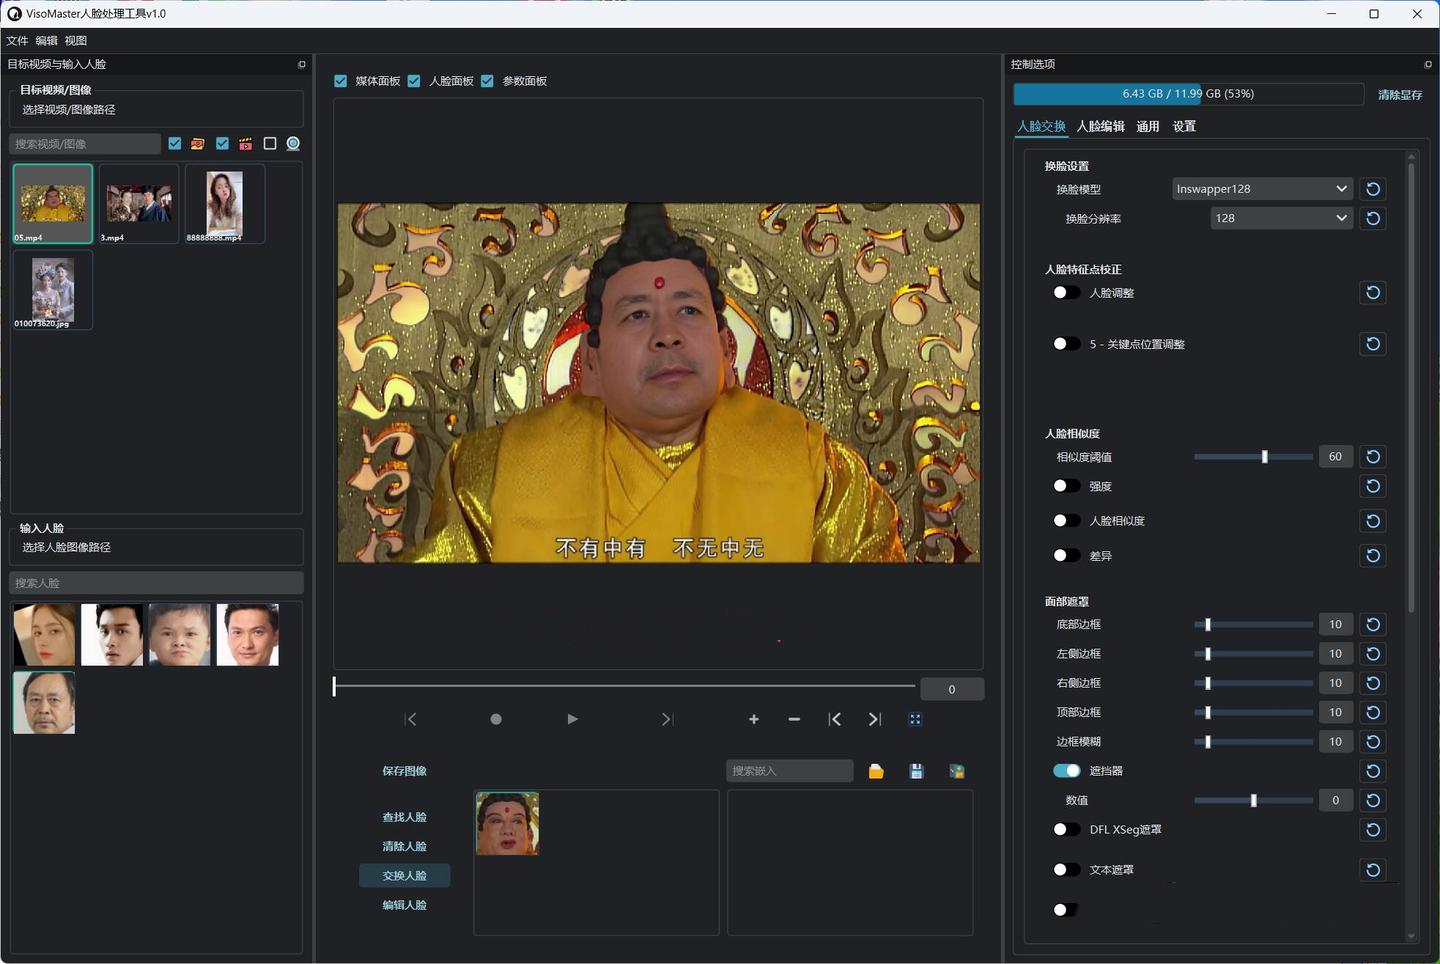Click 查找人脸 button

coord(404,817)
